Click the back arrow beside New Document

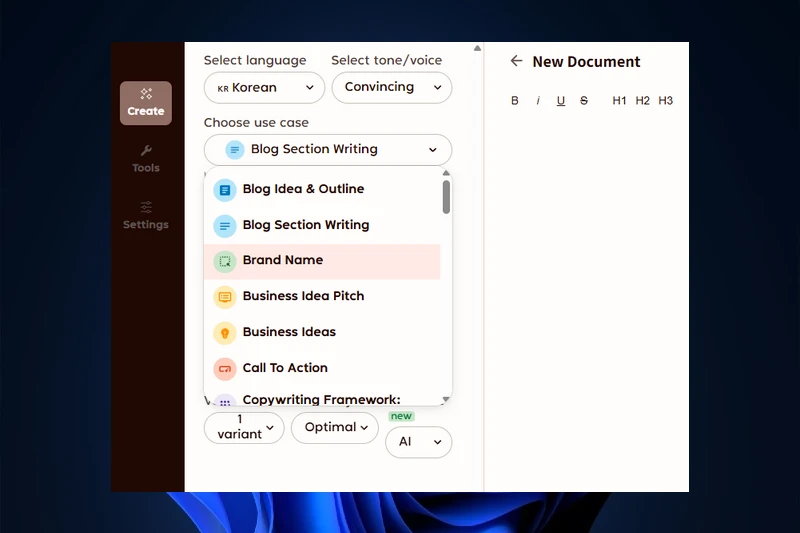tap(516, 61)
